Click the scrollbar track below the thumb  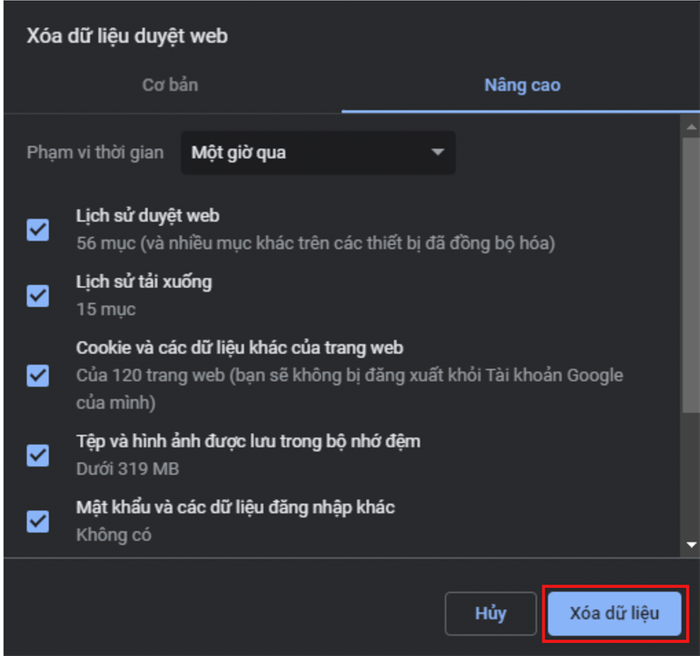click(x=691, y=476)
